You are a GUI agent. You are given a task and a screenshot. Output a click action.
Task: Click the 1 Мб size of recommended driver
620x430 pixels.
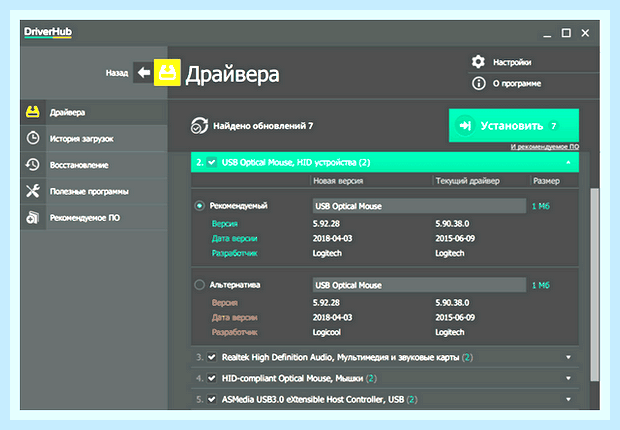coord(541,206)
